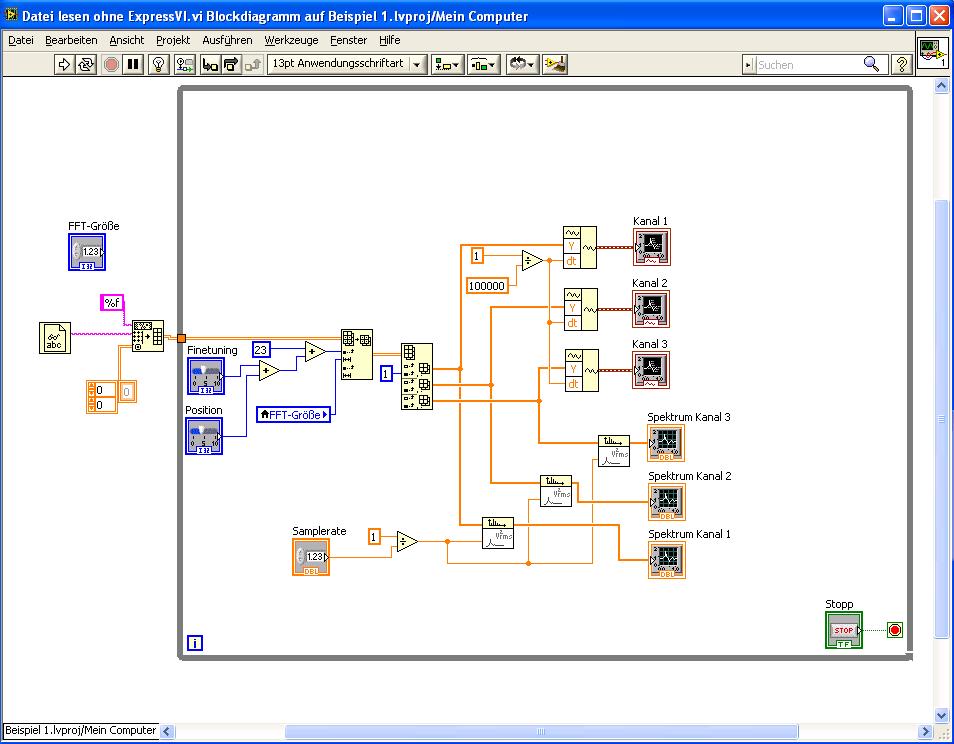Click into the Suchen search field
The height and width of the screenshot is (744, 954).
click(x=808, y=64)
